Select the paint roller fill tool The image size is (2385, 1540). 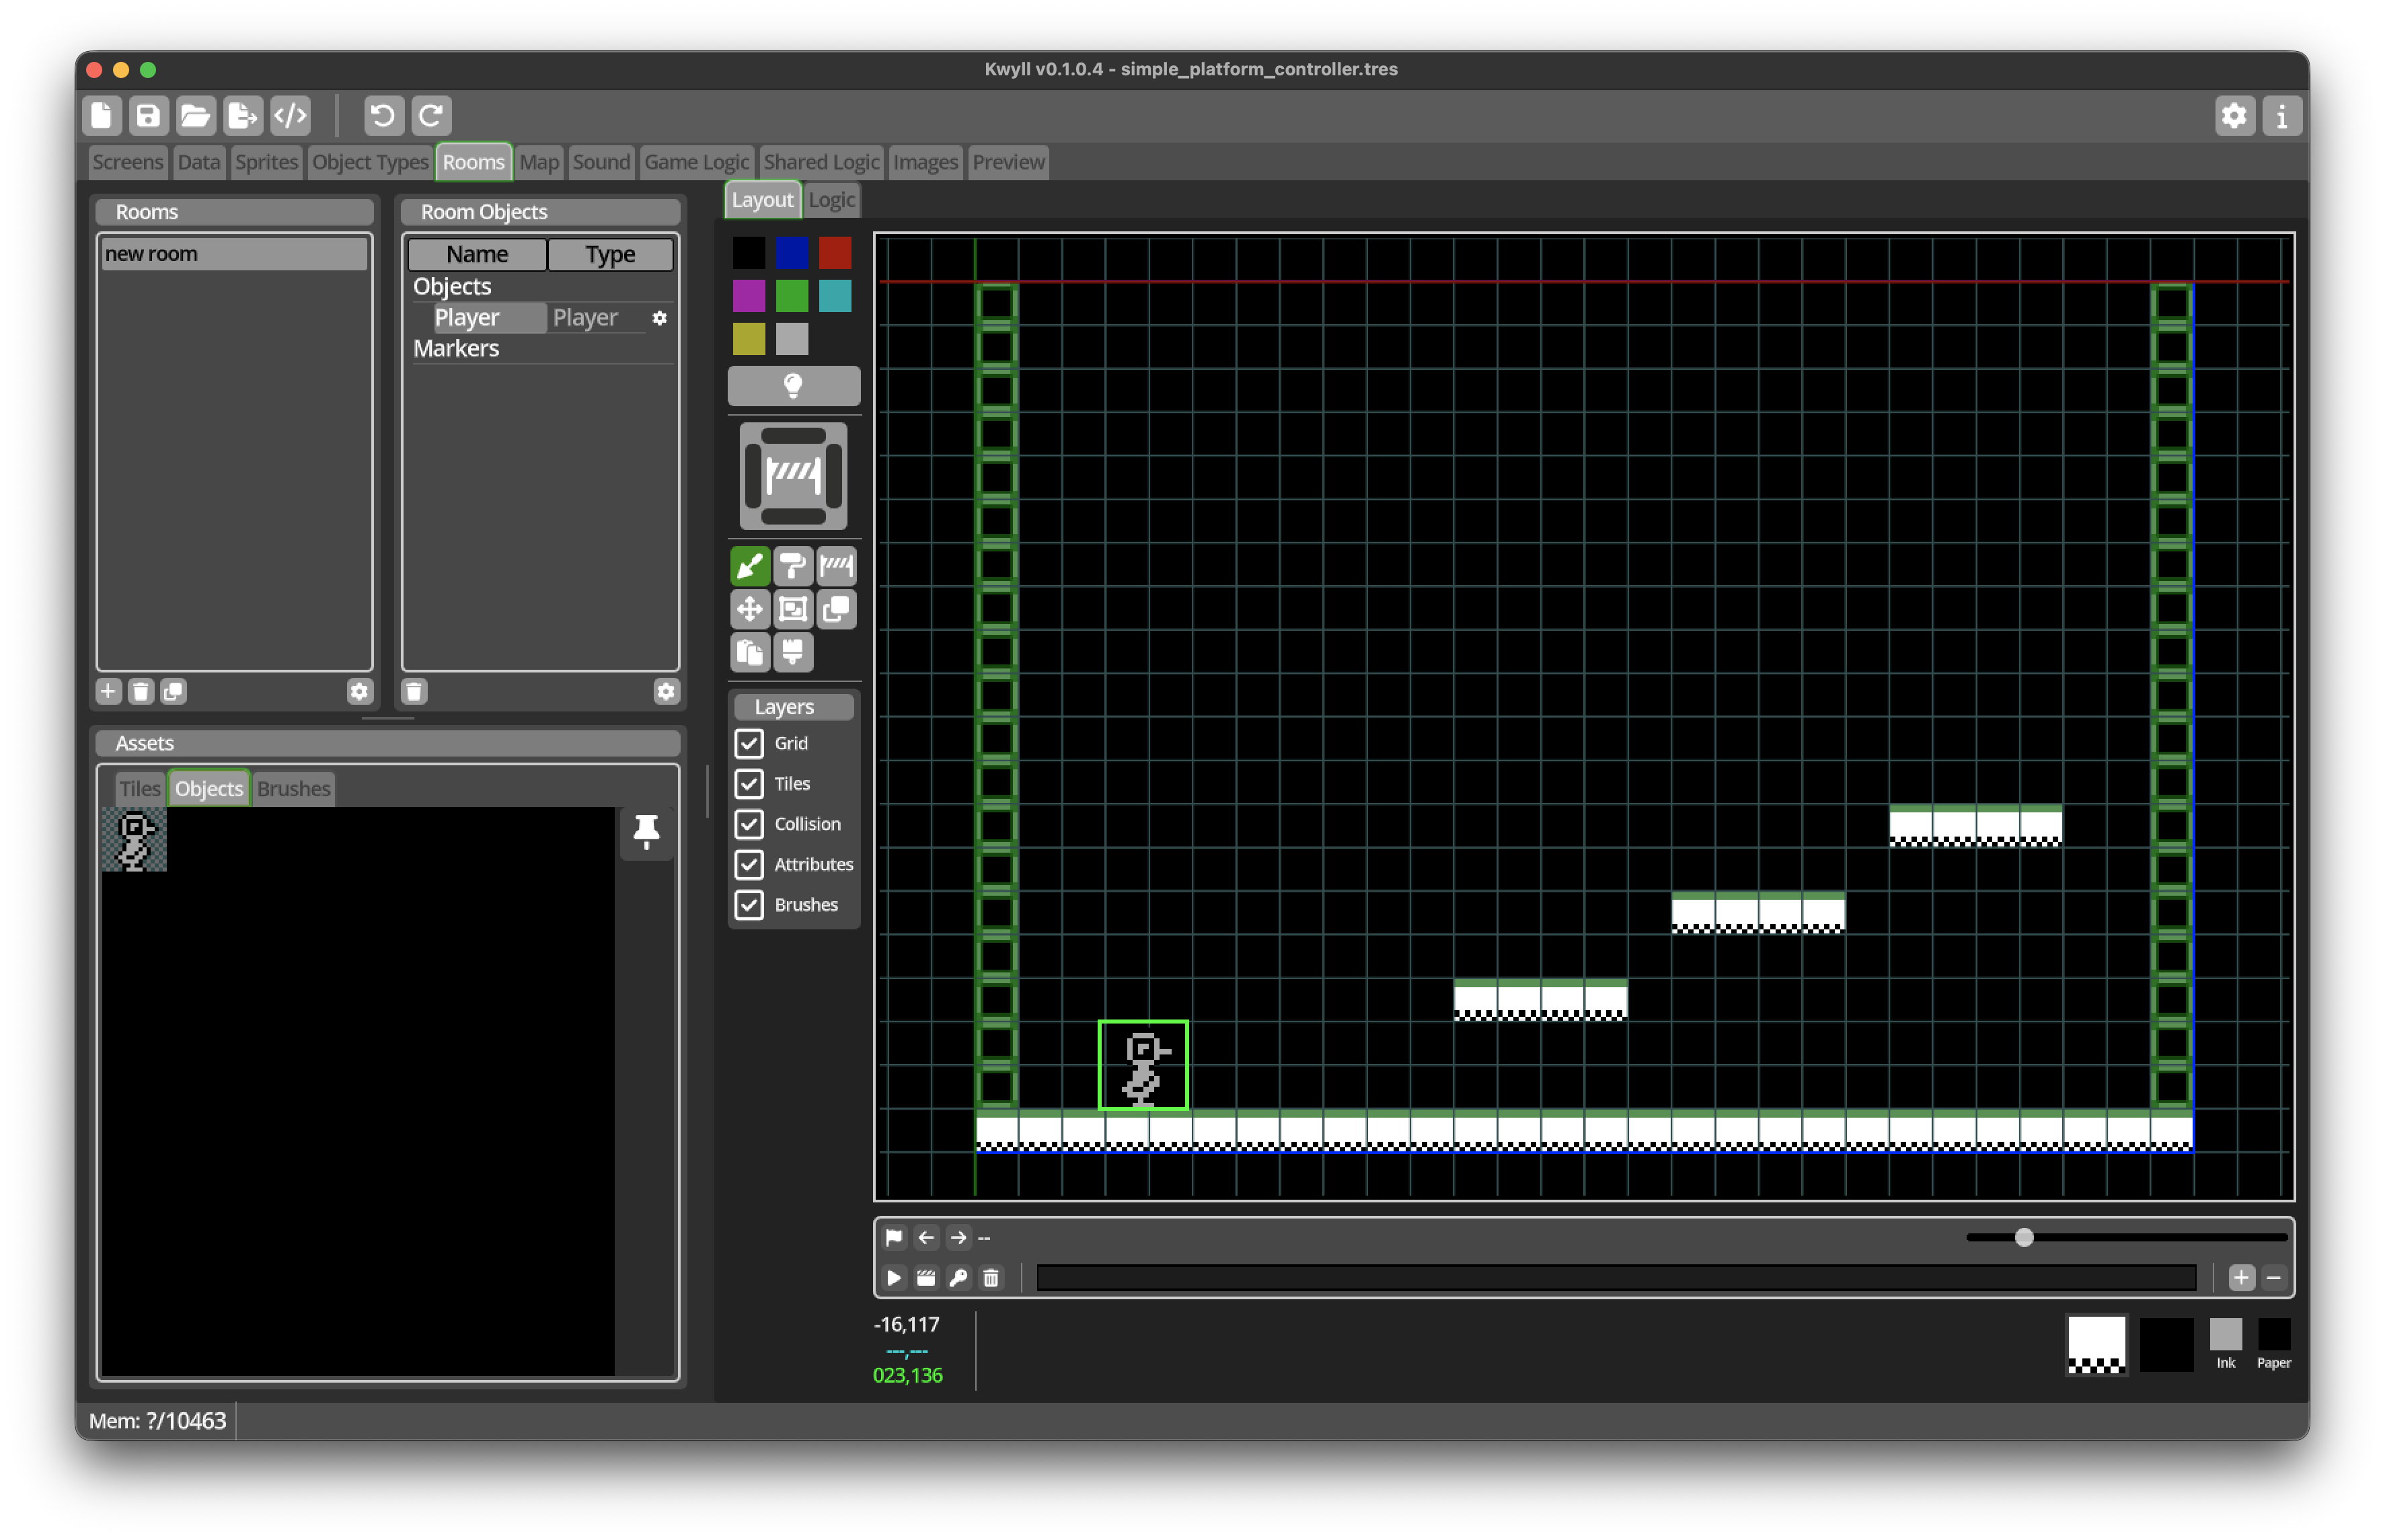pyautogui.click(x=792, y=567)
